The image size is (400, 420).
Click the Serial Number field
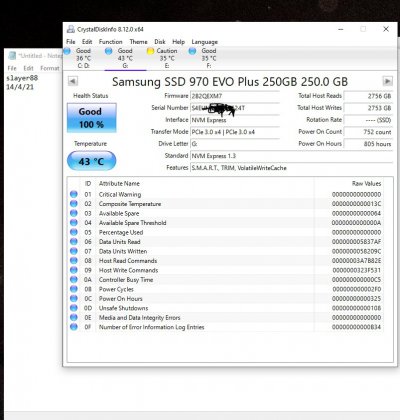coord(235,108)
